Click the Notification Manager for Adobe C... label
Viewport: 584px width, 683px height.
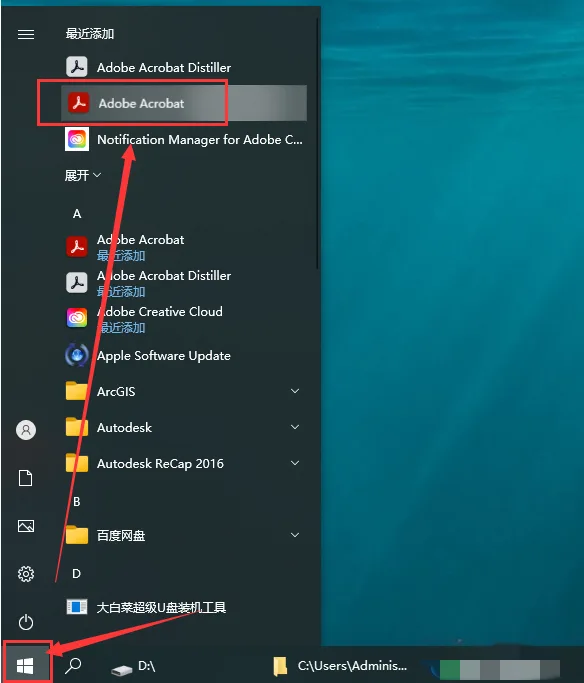(200, 140)
